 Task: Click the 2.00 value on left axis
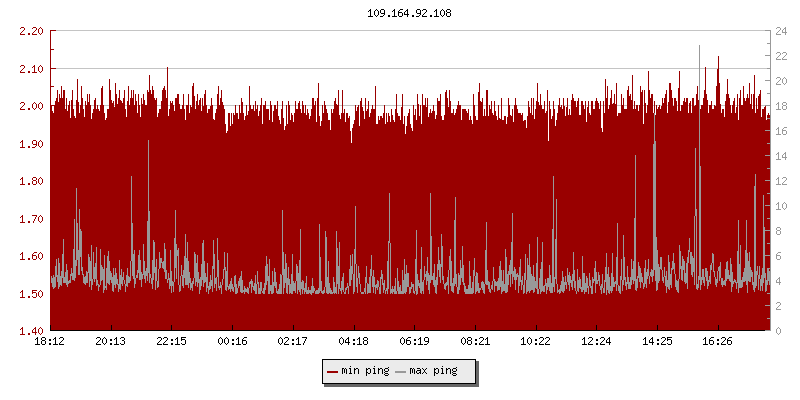[x=31, y=106]
